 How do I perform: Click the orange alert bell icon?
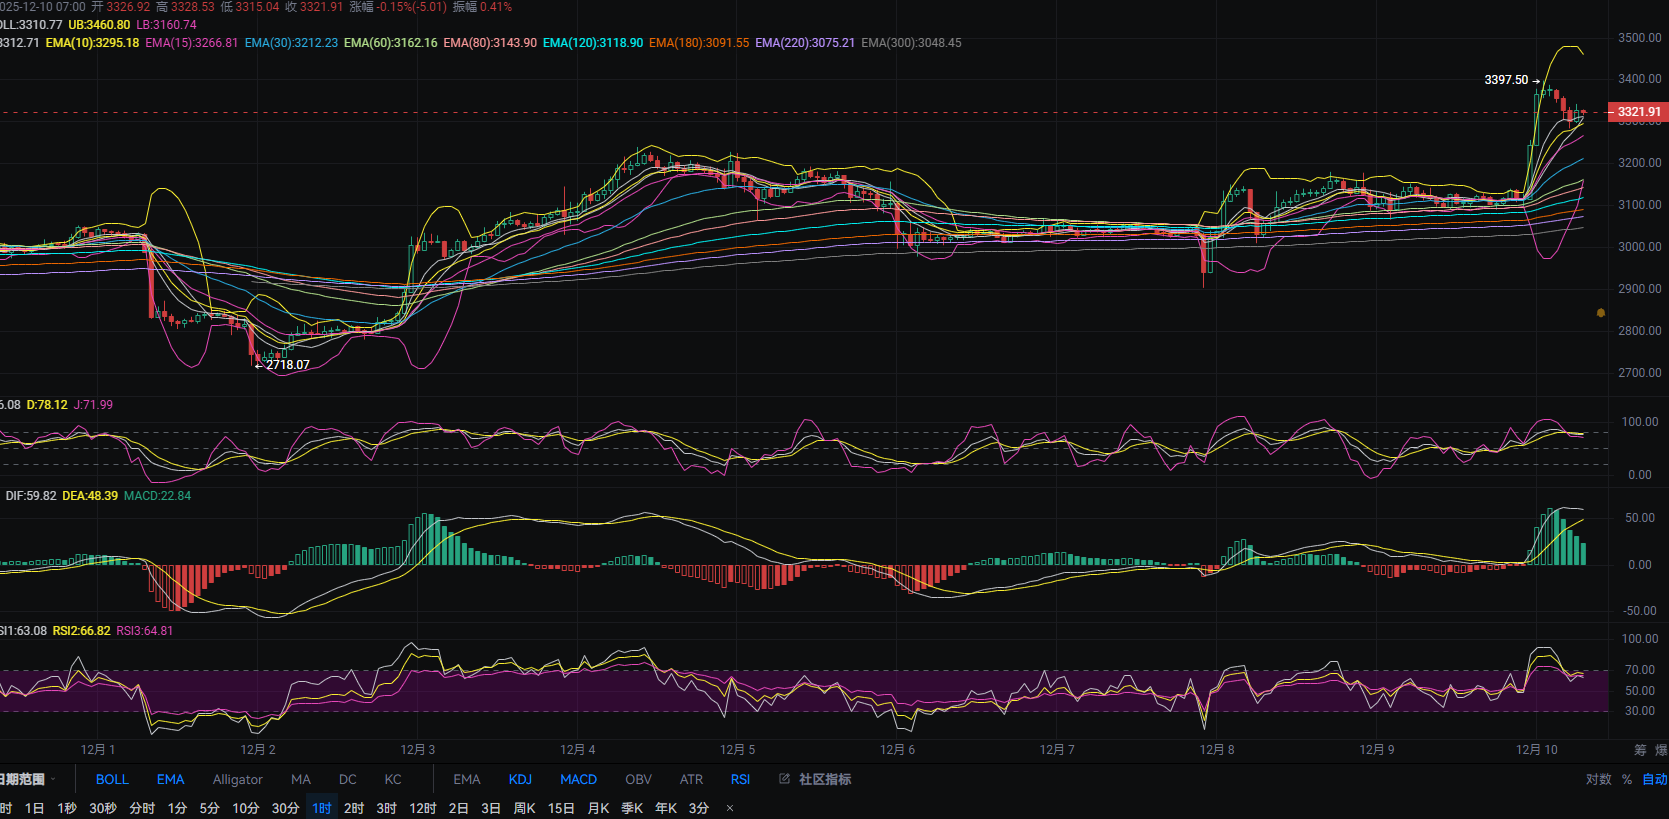click(1601, 313)
